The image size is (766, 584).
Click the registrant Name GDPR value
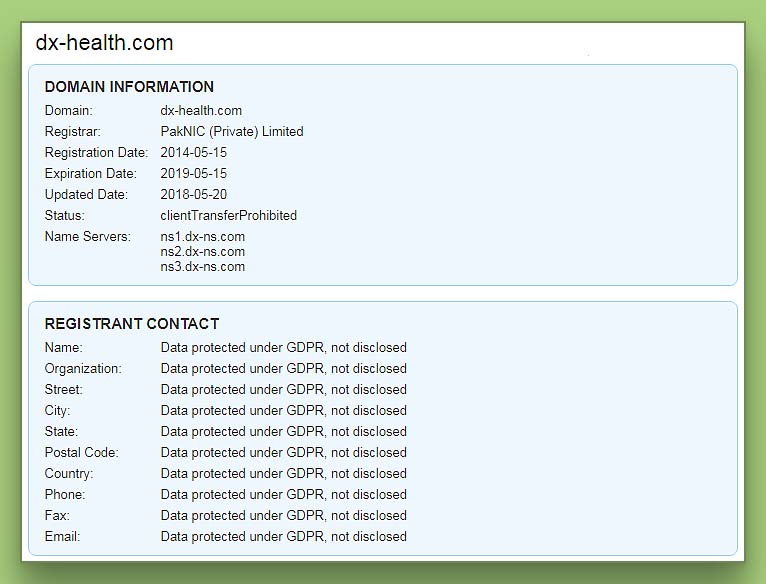pos(283,348)
